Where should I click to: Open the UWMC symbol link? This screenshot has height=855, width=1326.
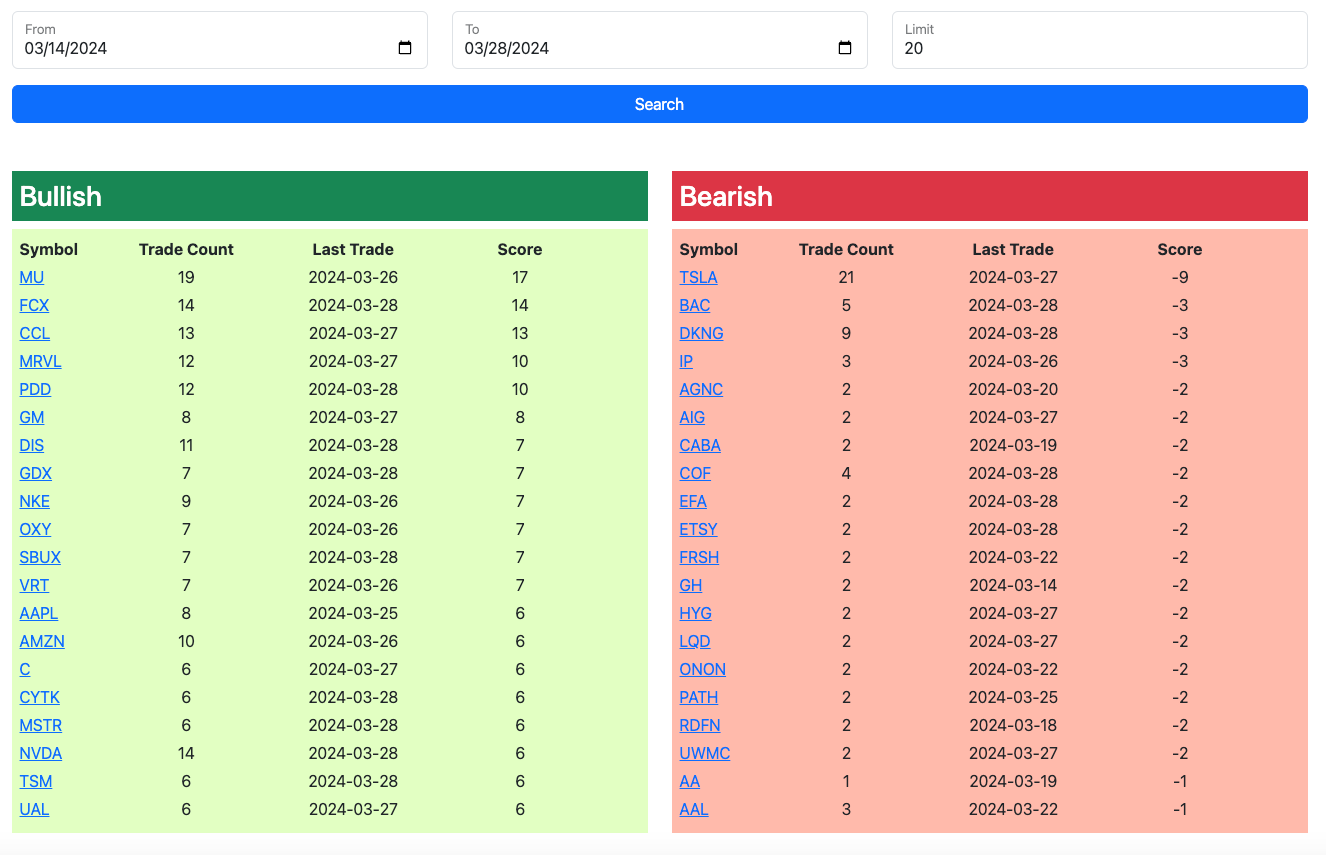705,753
